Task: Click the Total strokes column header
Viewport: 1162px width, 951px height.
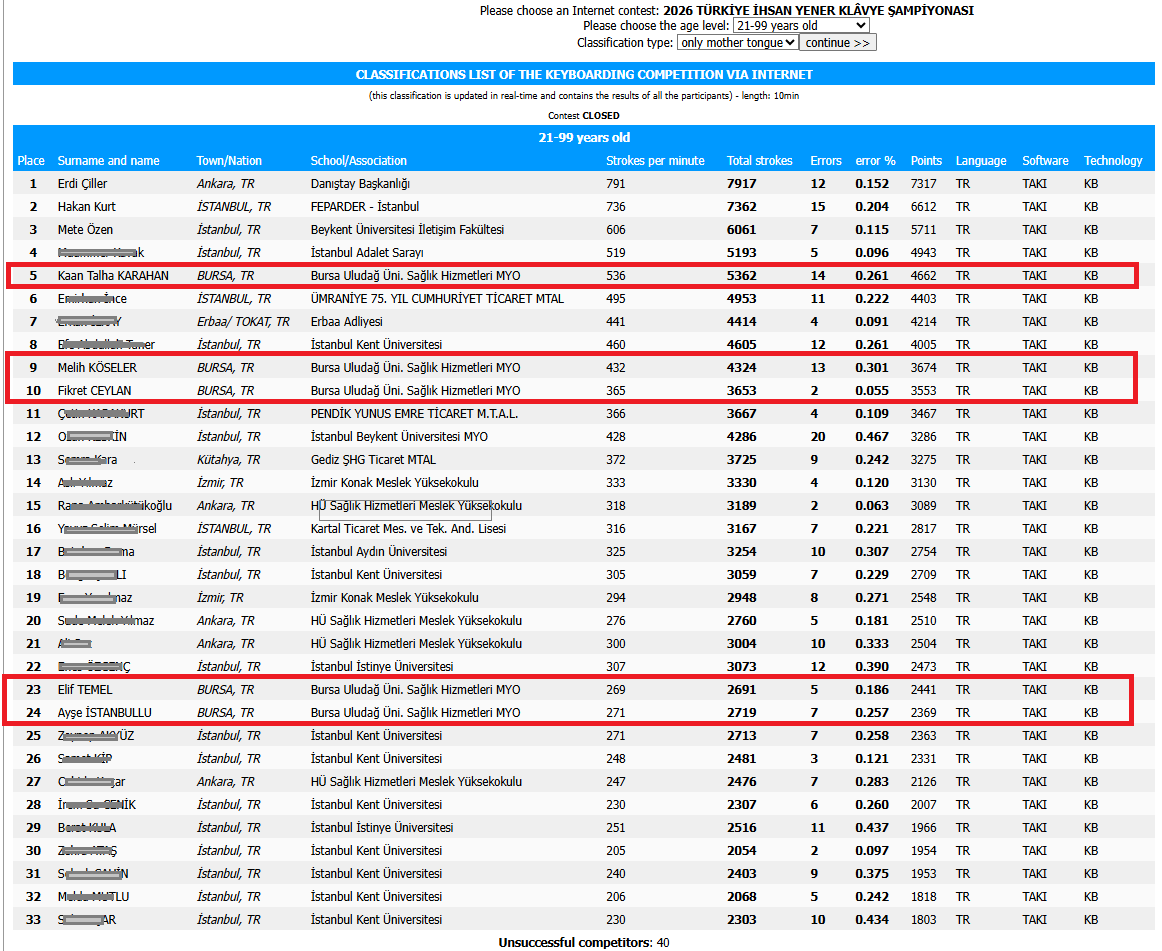Action: pyautogui.click(x=759, y=161)
